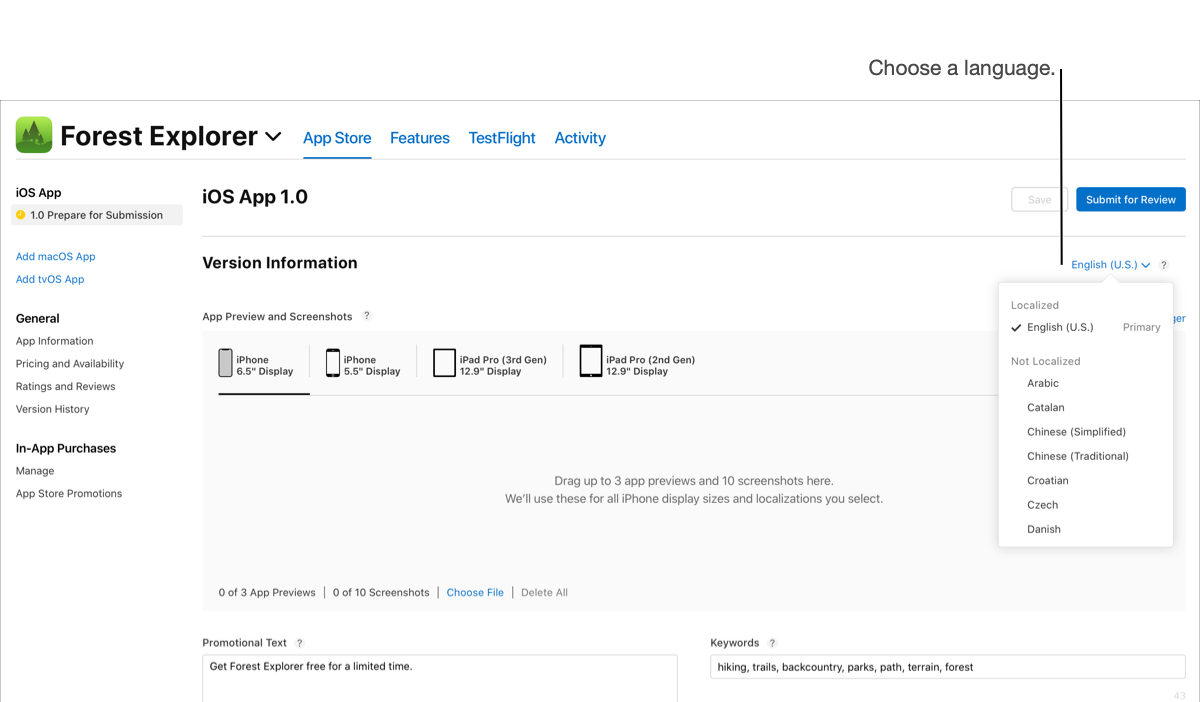Select 1.0 Prepare for Submission in sidebar
This screenshot has width=1200, height=702.
pos(96,215)
